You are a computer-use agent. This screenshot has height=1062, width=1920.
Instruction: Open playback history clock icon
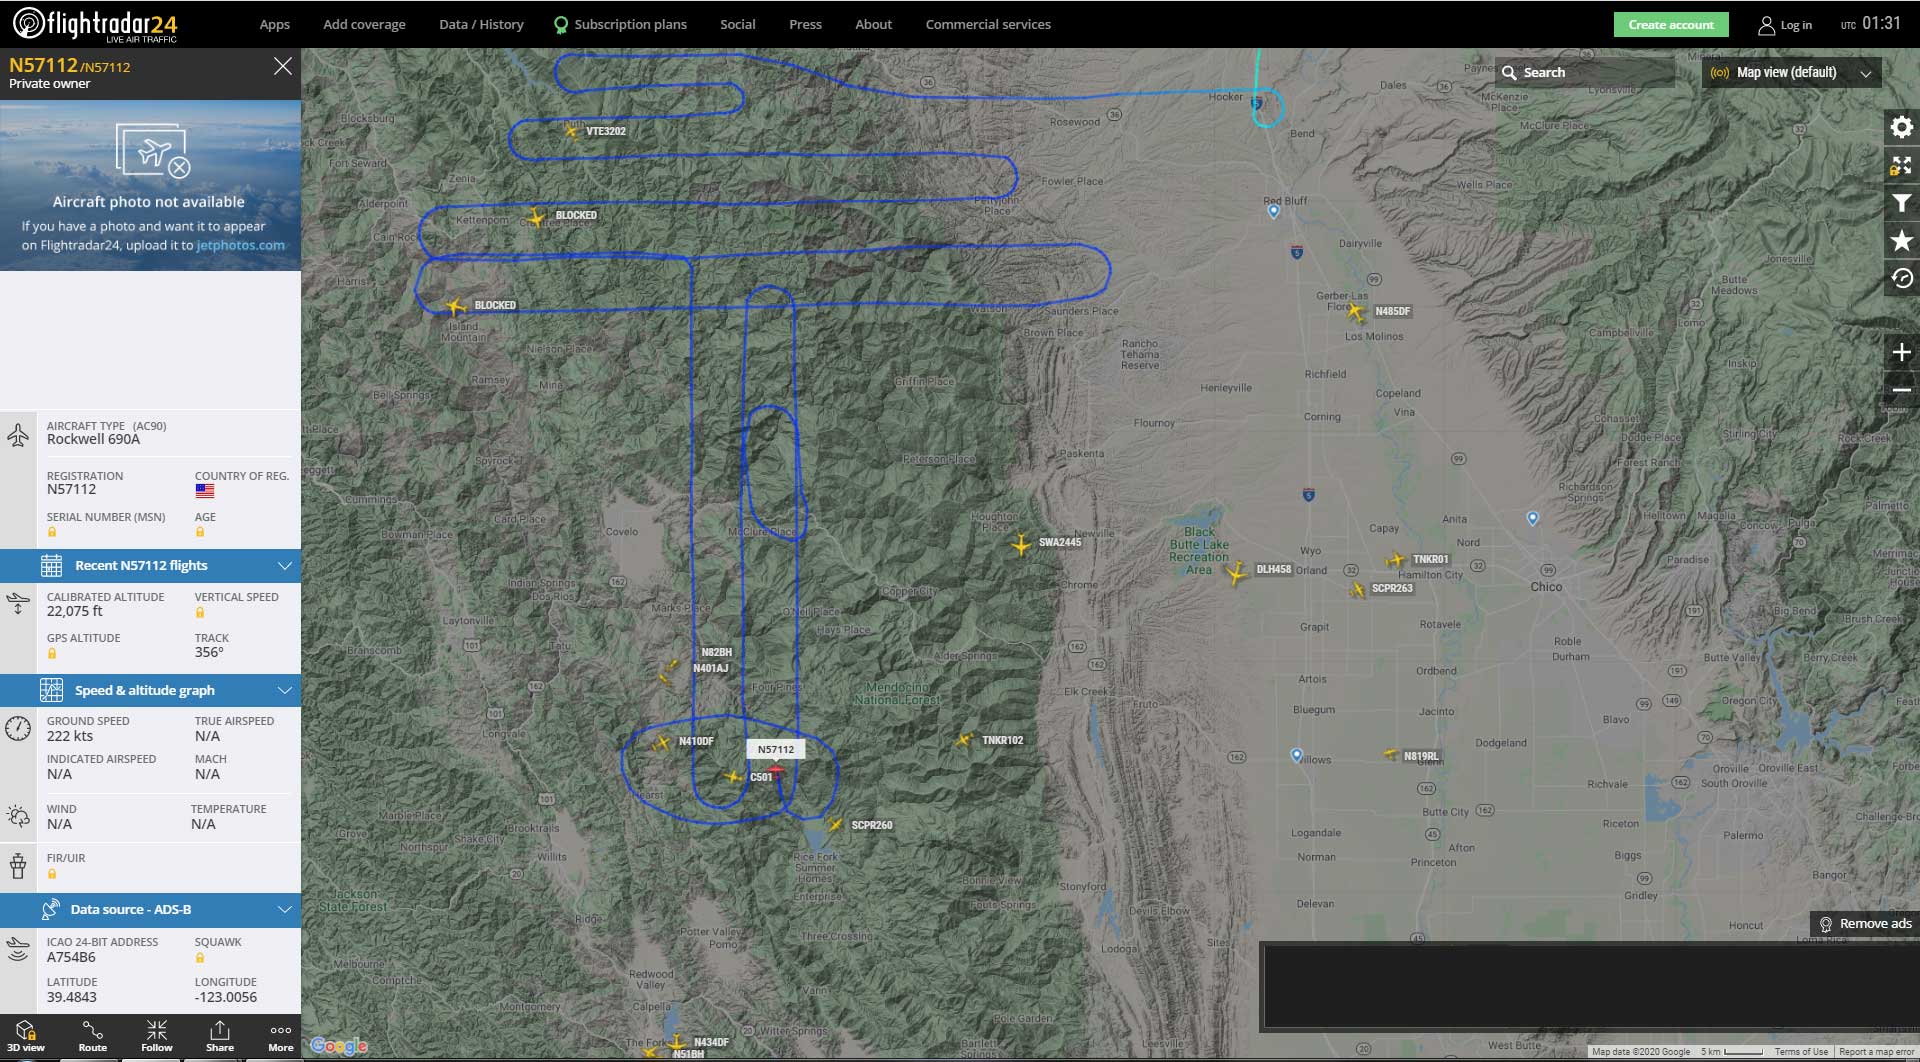(x=1901, y=278)
